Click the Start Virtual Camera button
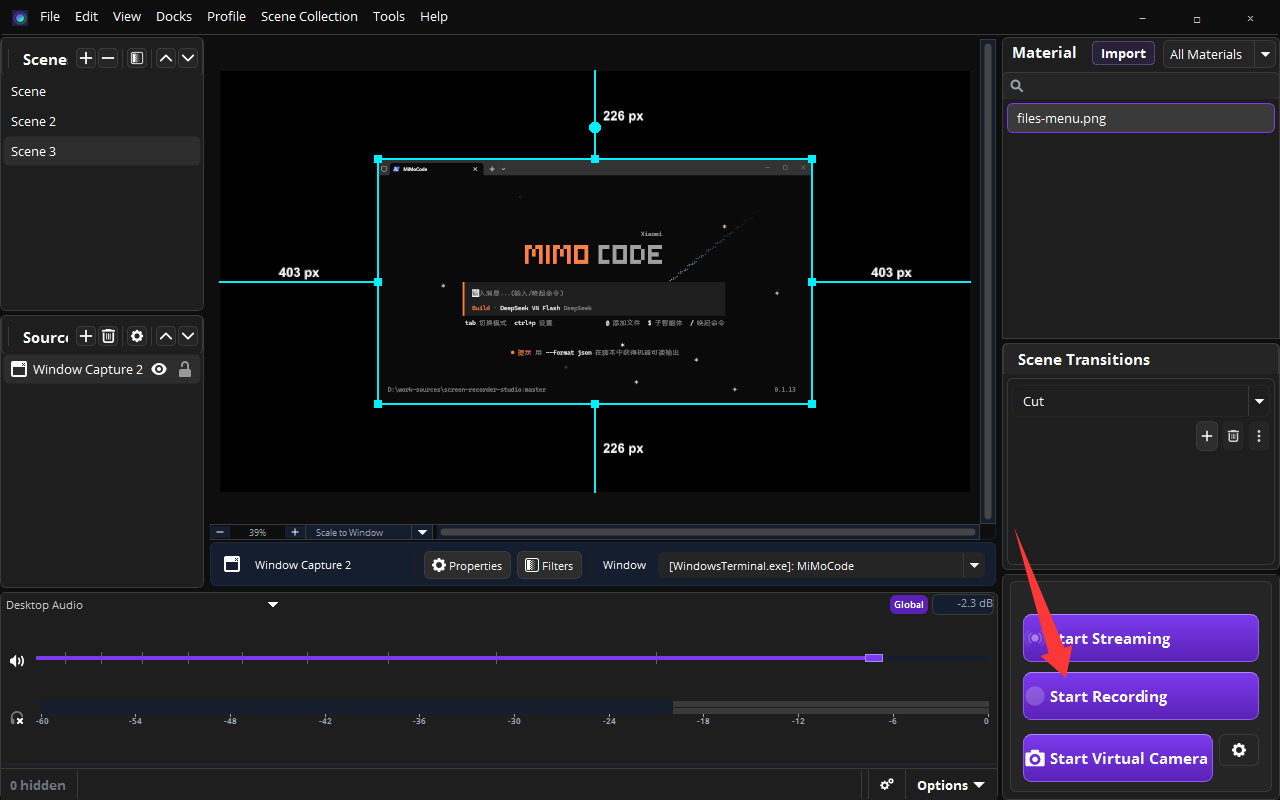Viewport: 1280px width, 800px height. tap(1117, 758)
